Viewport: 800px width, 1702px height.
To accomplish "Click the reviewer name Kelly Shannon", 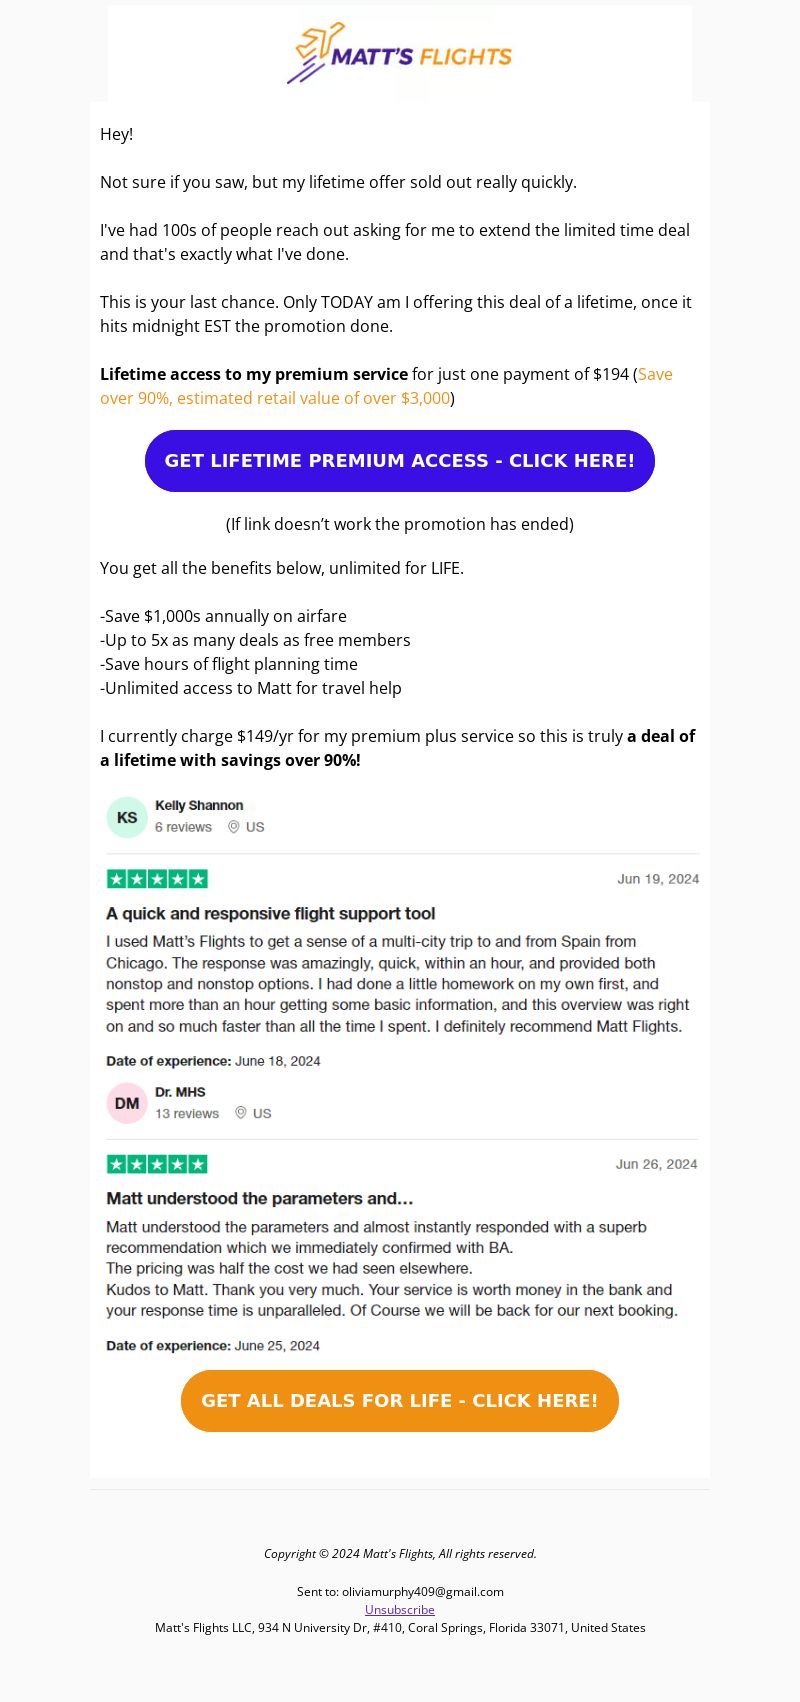I will coord(199,805).
